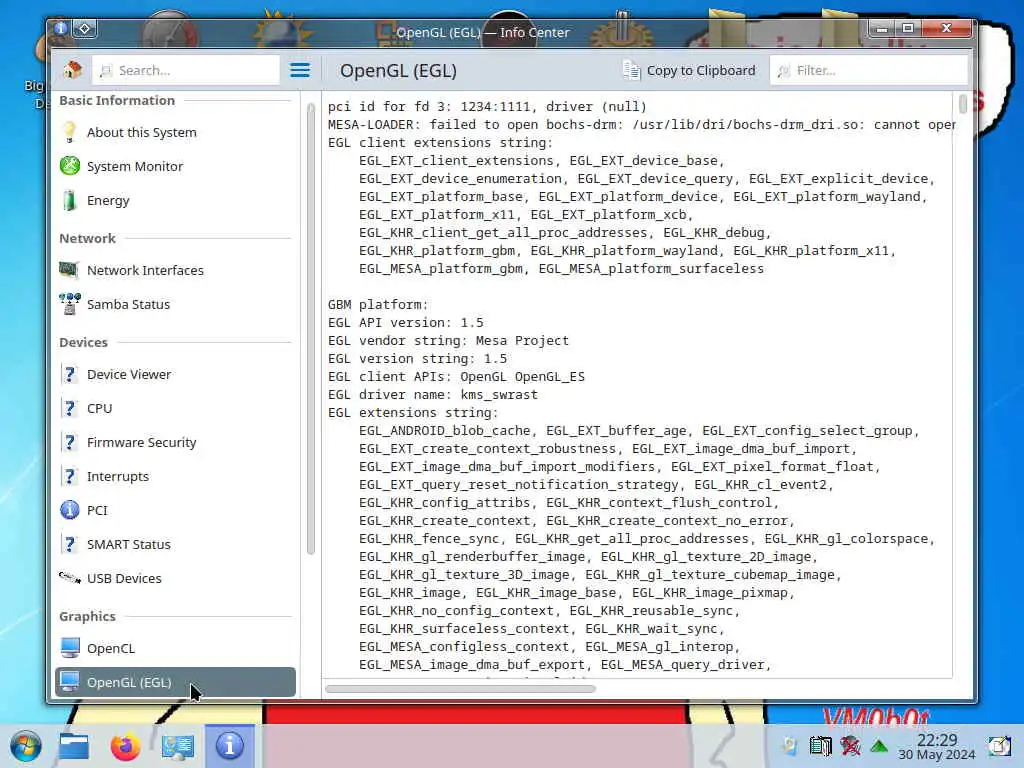Open SMART Status page
Viewport: 1024px width, 768px height.
pyautogui.click(x=175, y=543)
